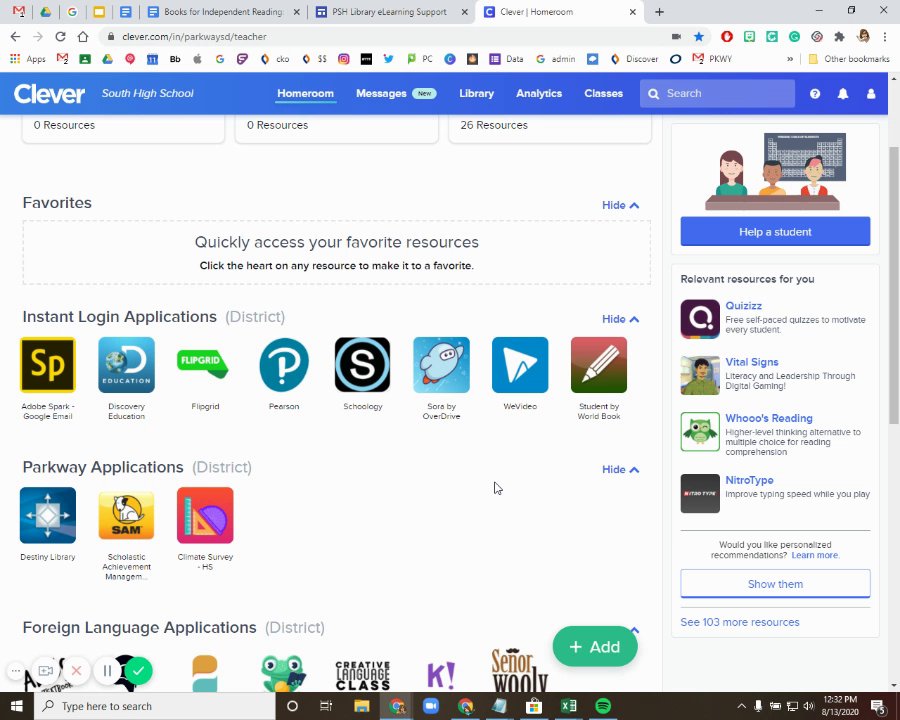Launch the Pearson app

pyautogui.click(x=284, y=365)
